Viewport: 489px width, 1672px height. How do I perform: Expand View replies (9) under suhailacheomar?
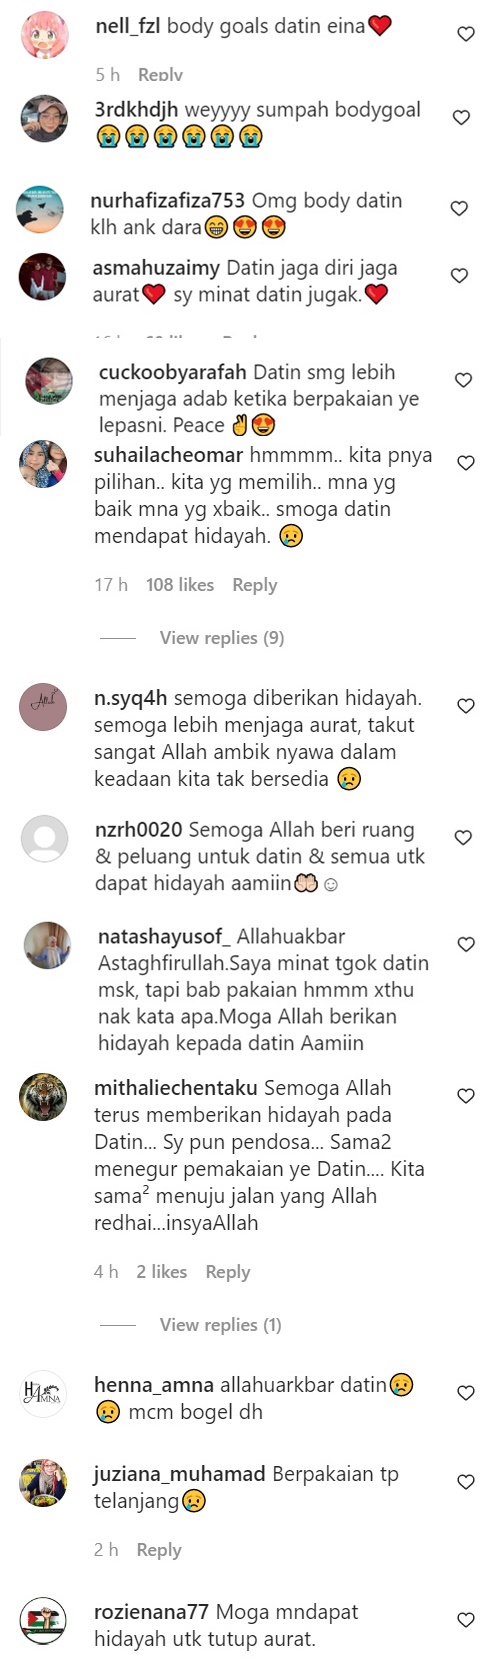[222, 637]
